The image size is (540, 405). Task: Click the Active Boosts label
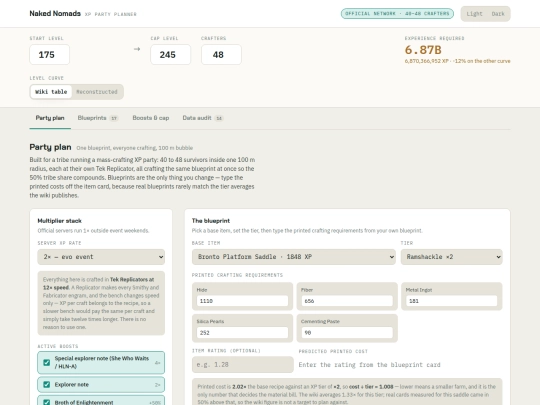(x=58, y=346)
